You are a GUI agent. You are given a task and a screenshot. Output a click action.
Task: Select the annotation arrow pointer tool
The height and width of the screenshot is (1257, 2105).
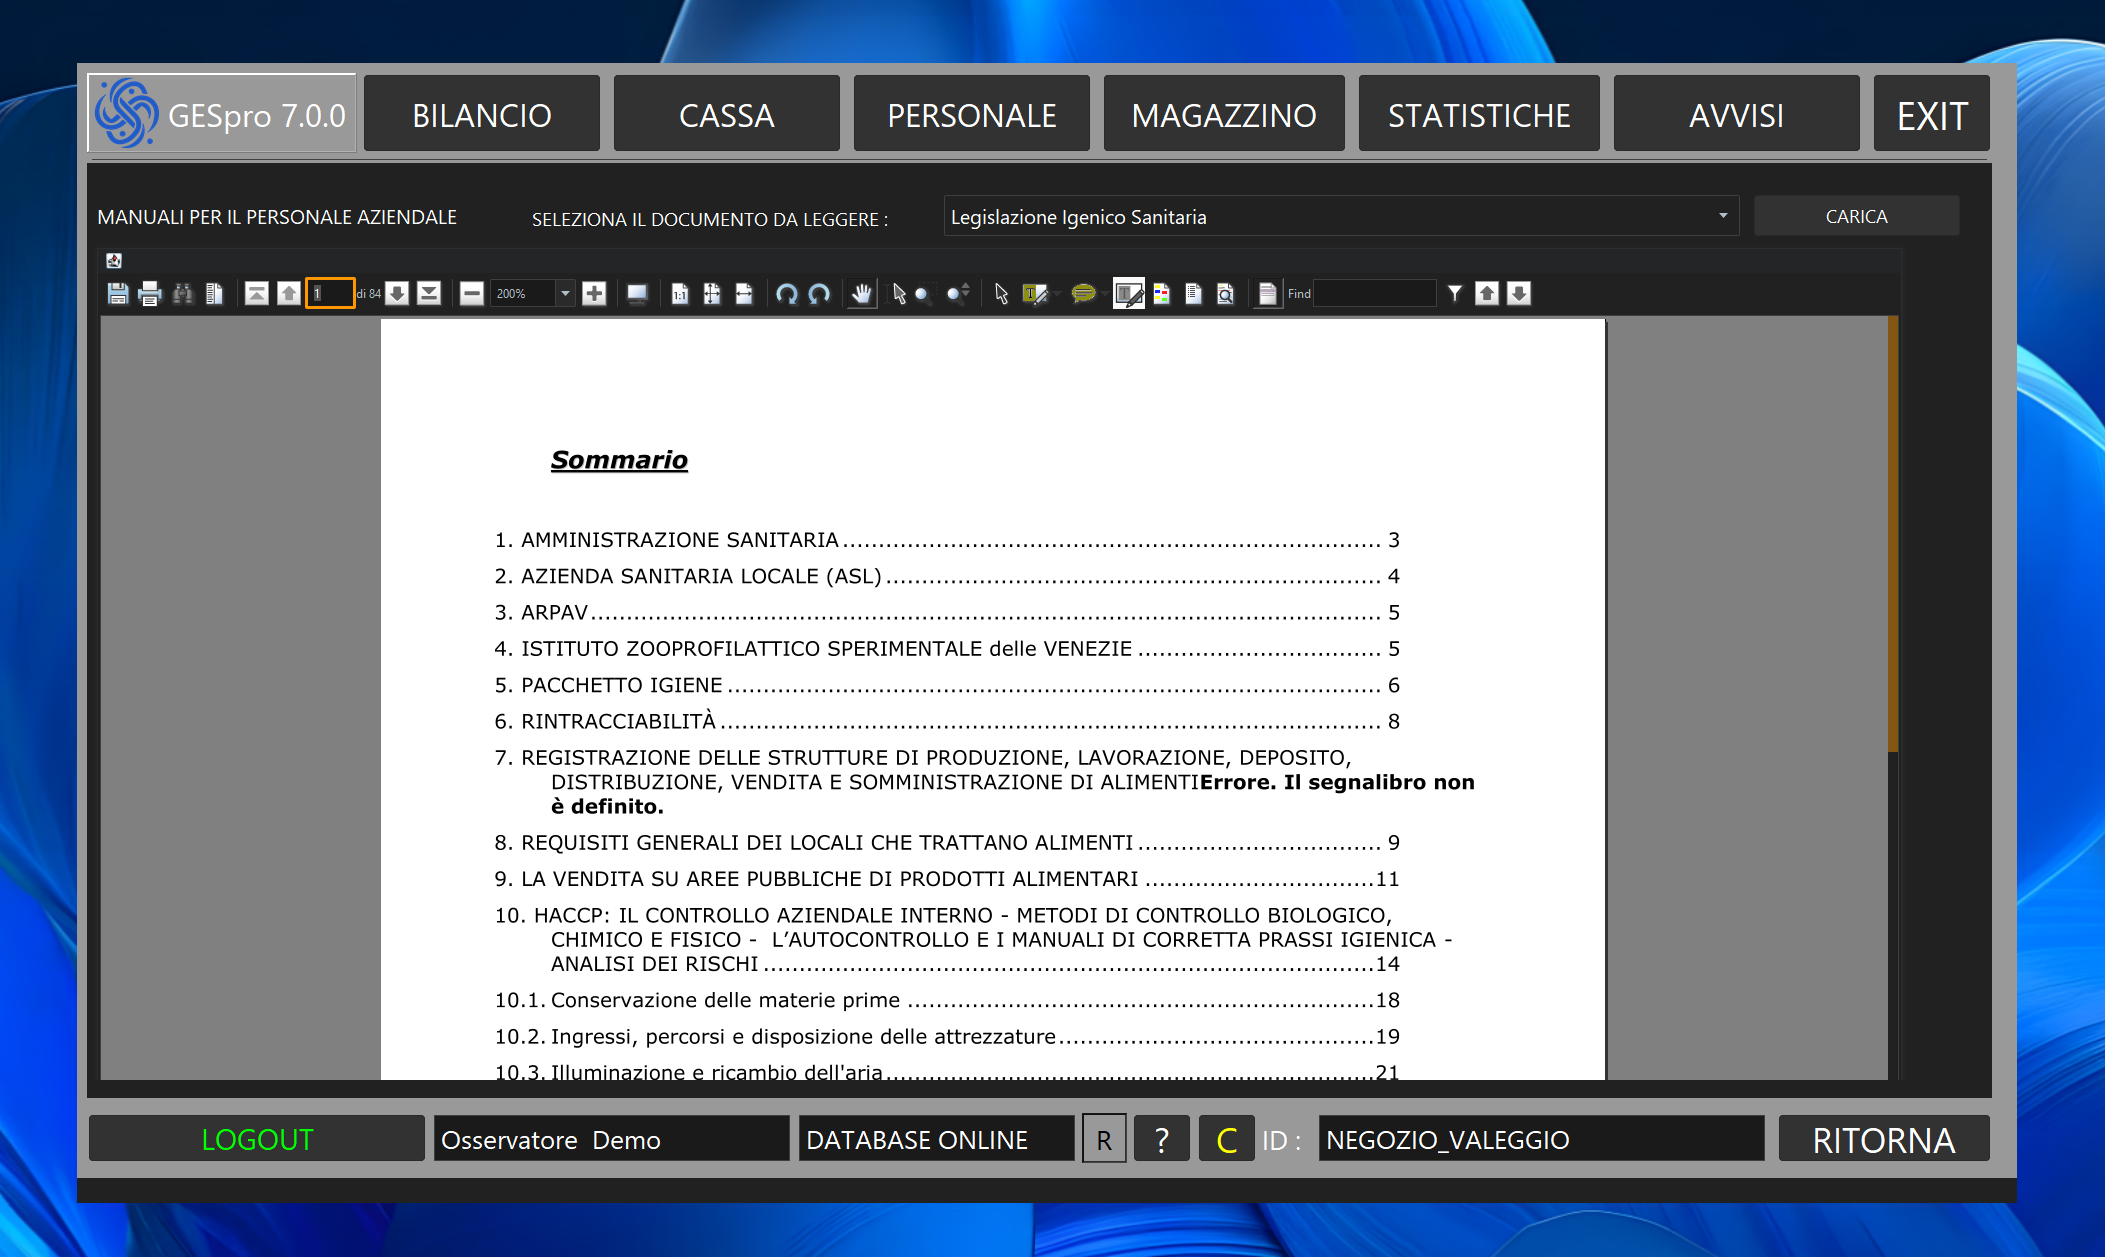click(x=1001, y=294)
